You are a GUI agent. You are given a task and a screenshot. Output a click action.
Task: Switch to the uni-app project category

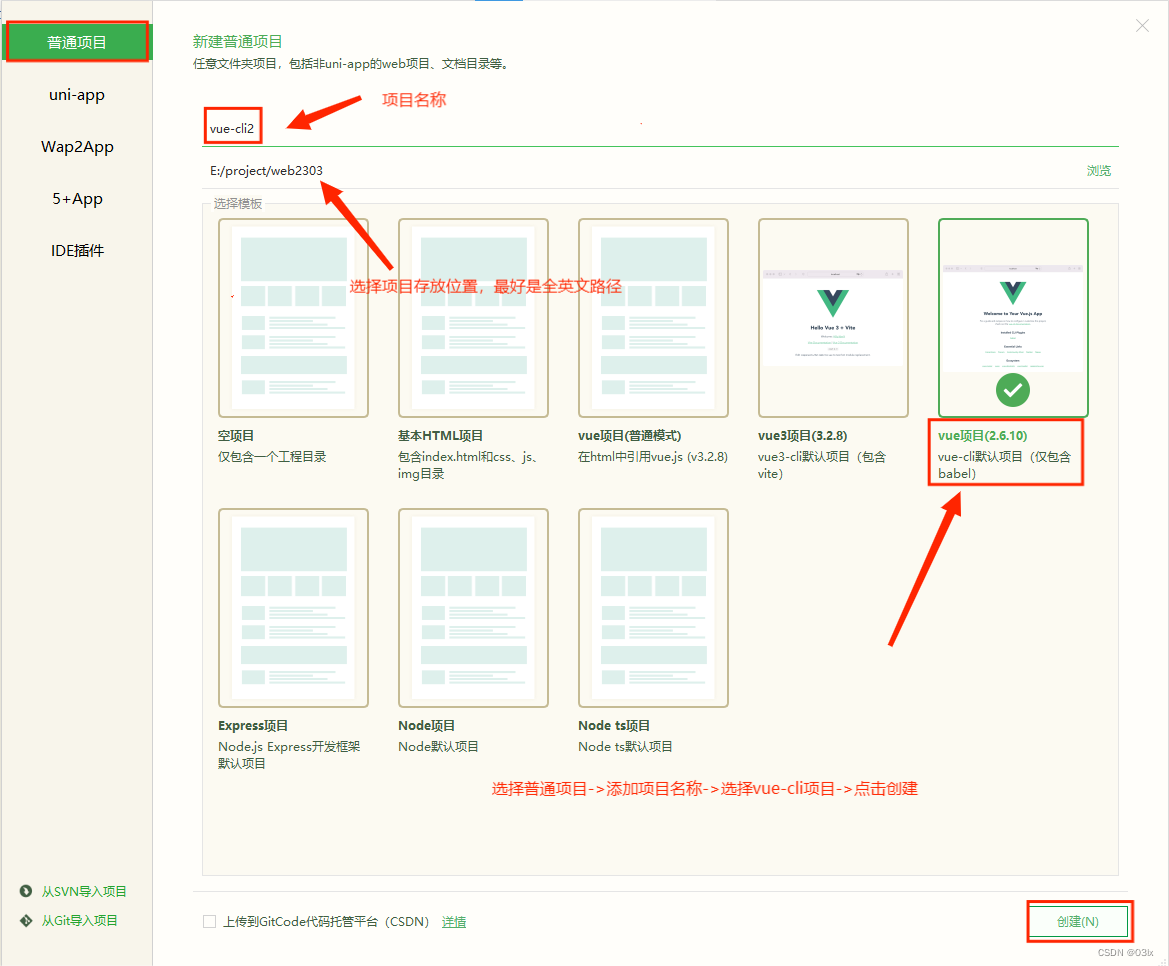click(77, 94)
